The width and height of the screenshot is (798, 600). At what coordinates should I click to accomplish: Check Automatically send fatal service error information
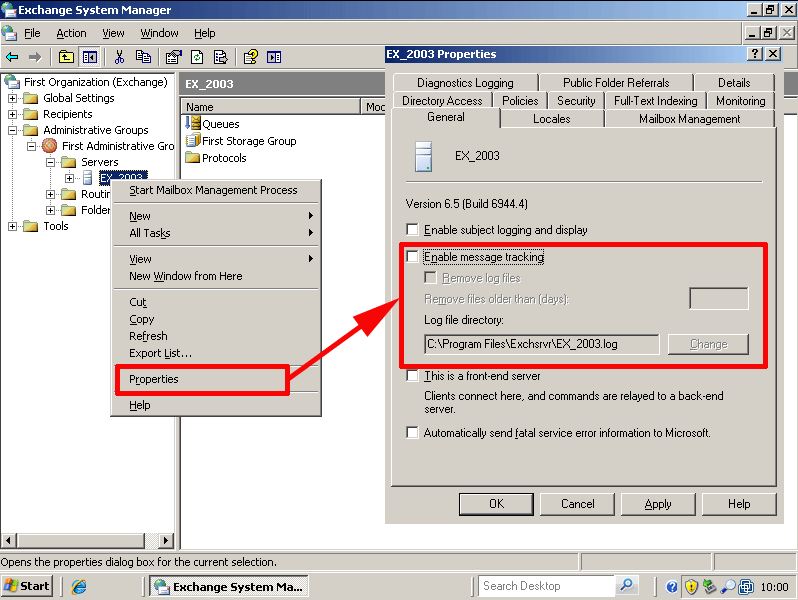click(412, 433)
